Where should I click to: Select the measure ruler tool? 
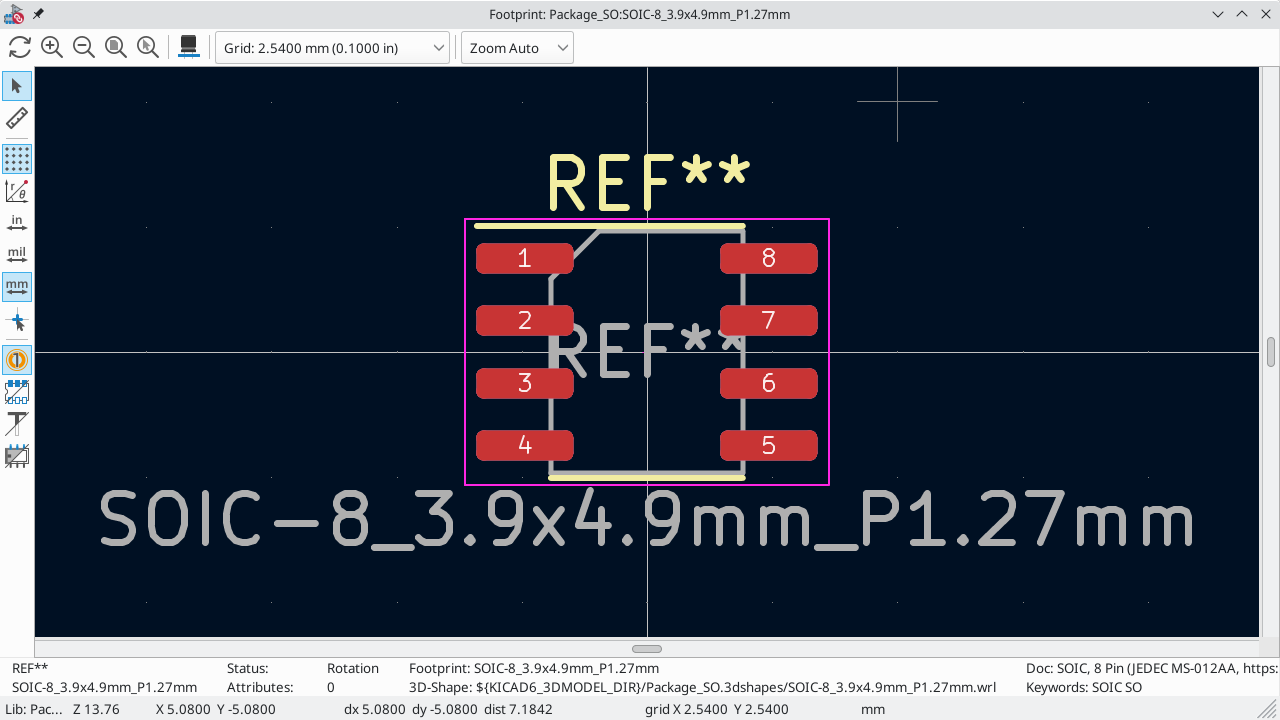17,119
